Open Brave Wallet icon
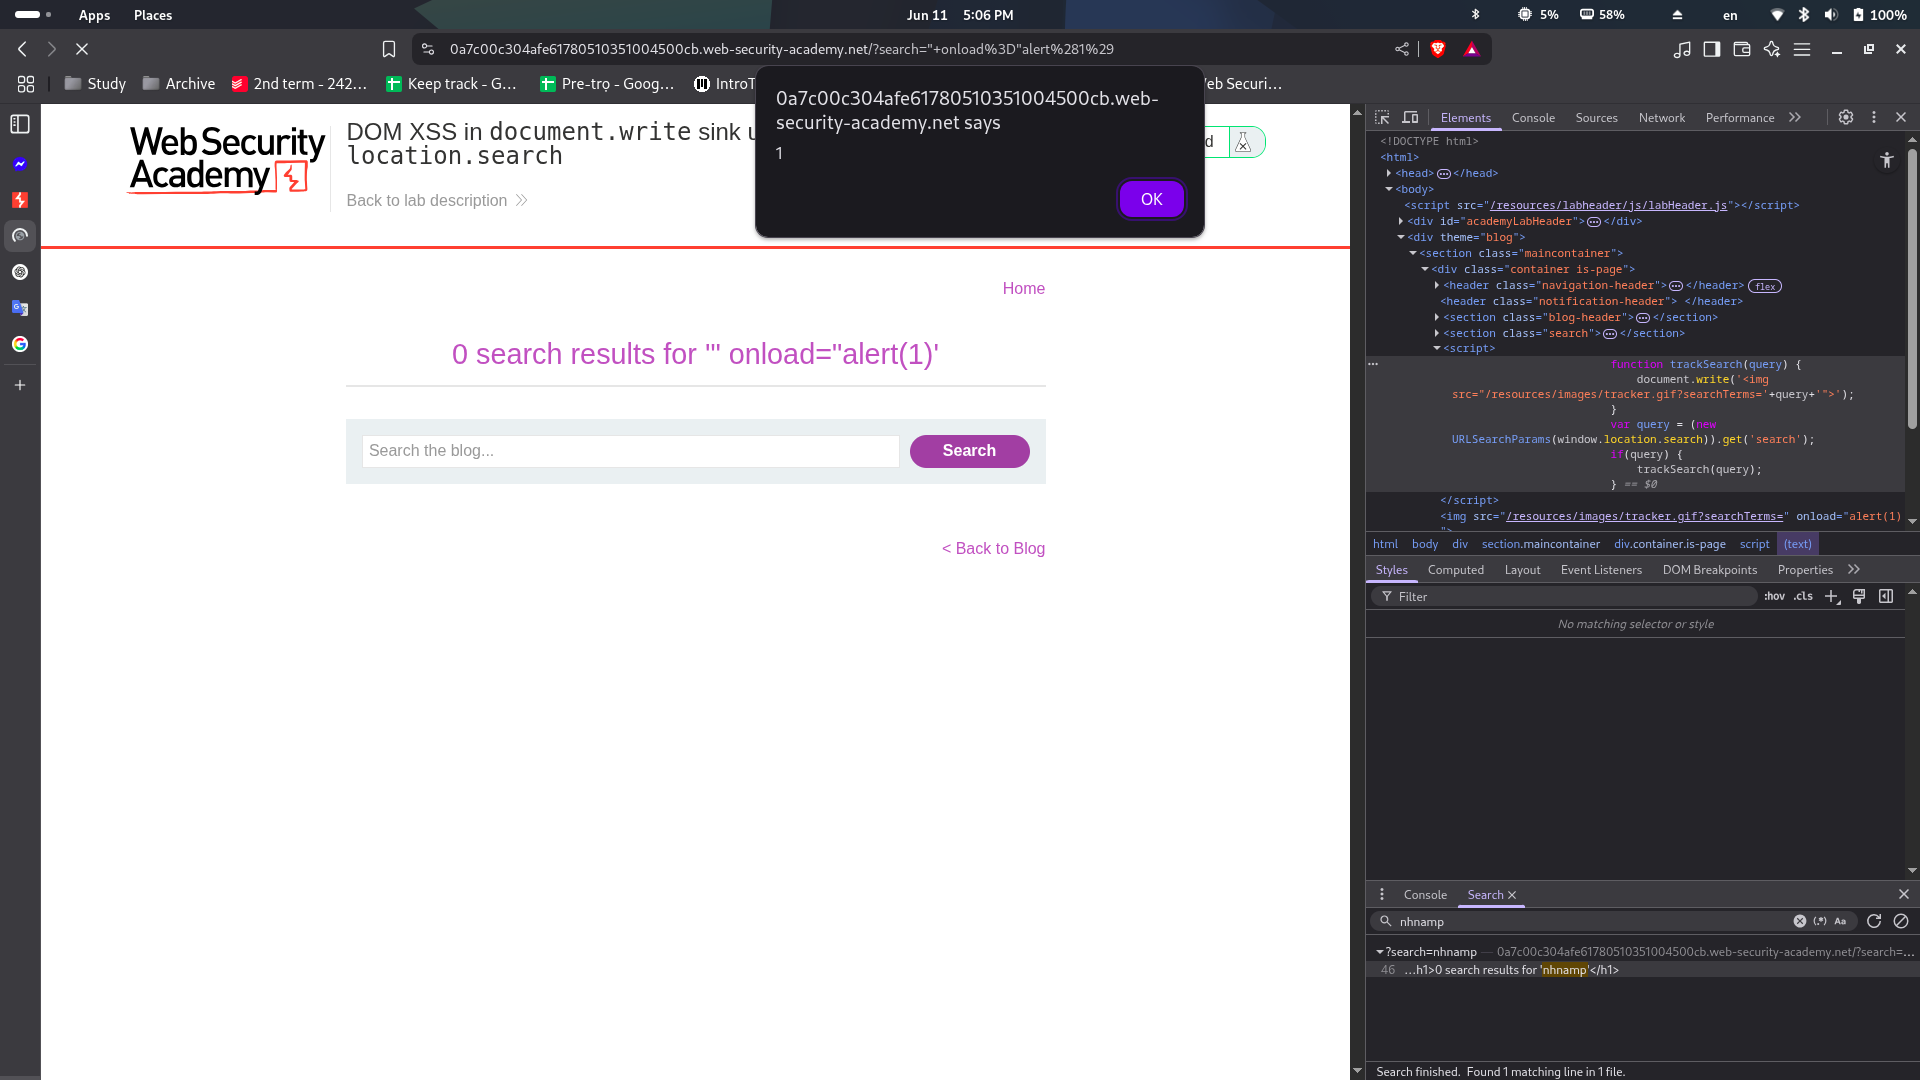1920x1080 pixels. click(x=1742, y=49)
